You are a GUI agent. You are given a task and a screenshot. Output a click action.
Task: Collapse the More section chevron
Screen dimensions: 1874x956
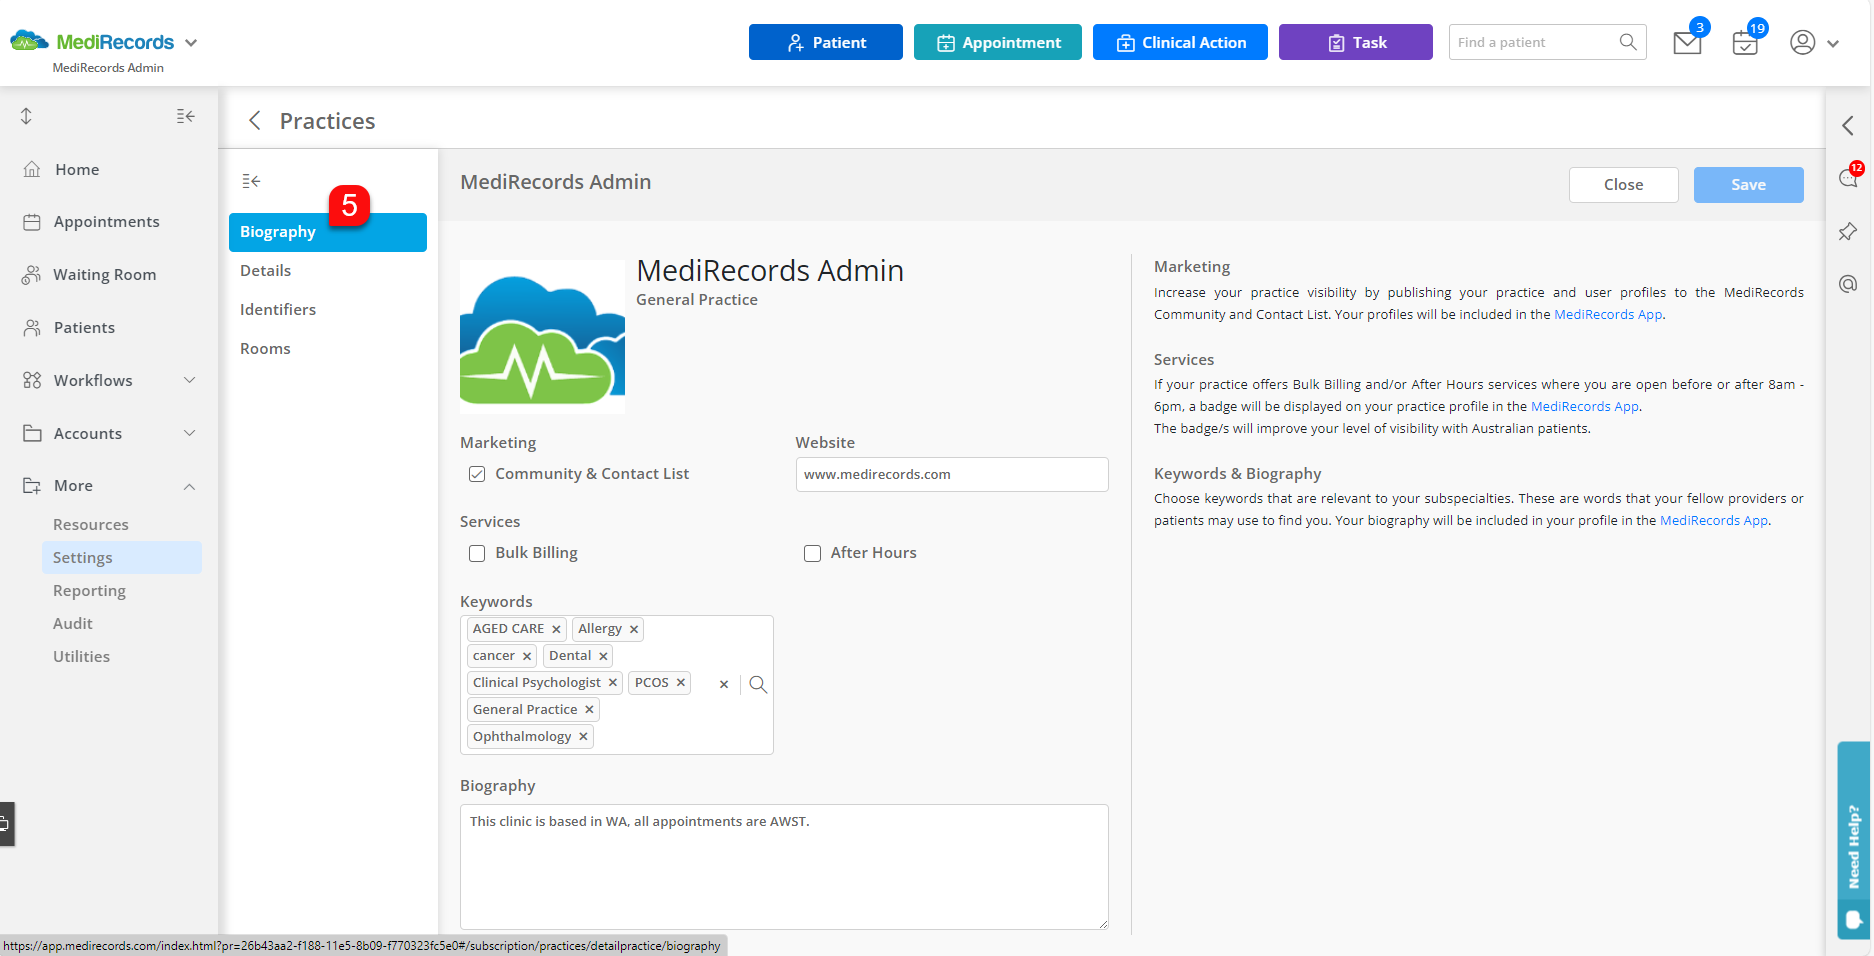click(190, 487)
